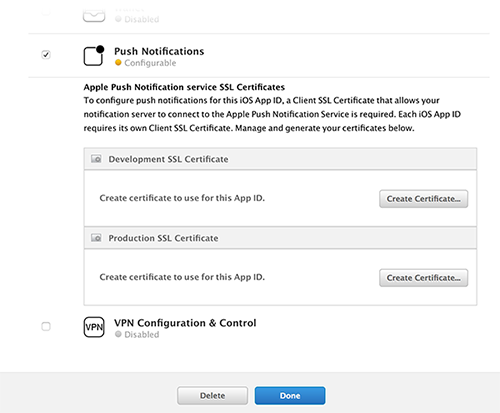This screenshot has width=500, height=413.
Task: Confirm changes with the blue Done button
Action: (290, 396)
